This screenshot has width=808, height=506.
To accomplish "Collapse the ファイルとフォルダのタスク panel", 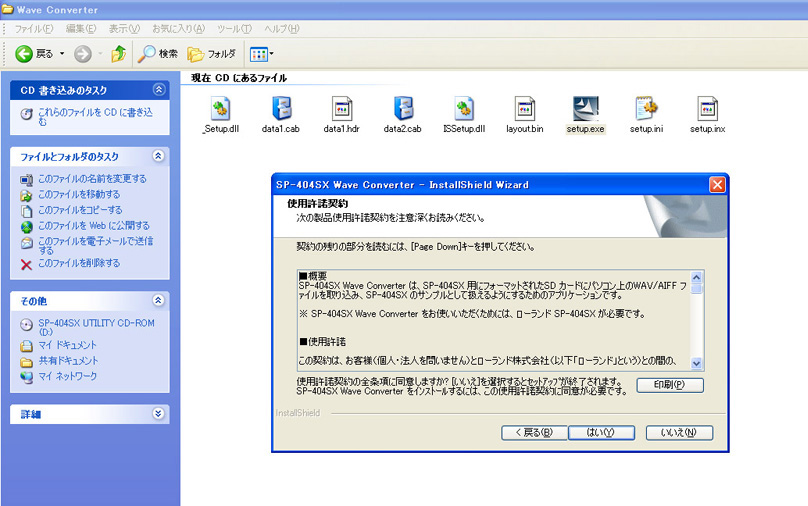I will [x=159, y=156].
